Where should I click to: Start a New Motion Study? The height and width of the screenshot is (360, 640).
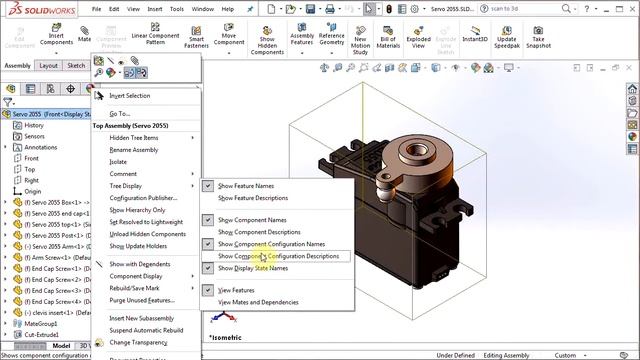point(360,40)
